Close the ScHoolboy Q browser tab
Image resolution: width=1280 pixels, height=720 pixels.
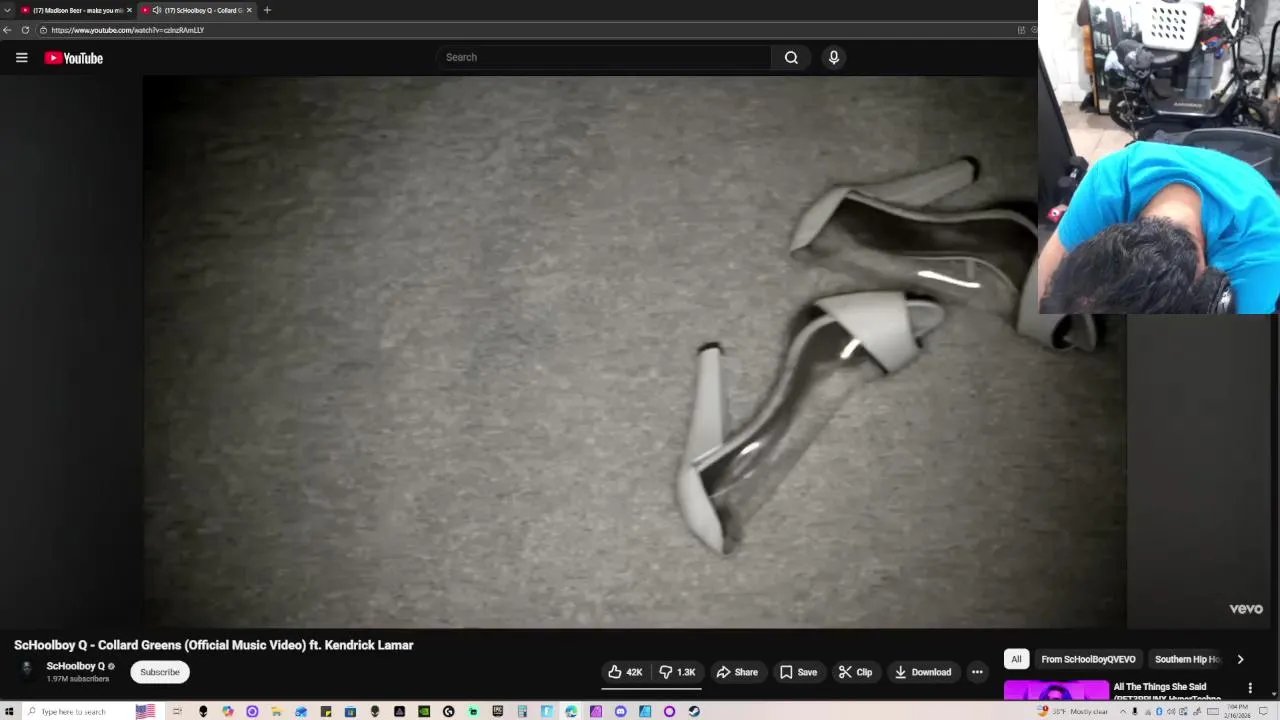249,10
